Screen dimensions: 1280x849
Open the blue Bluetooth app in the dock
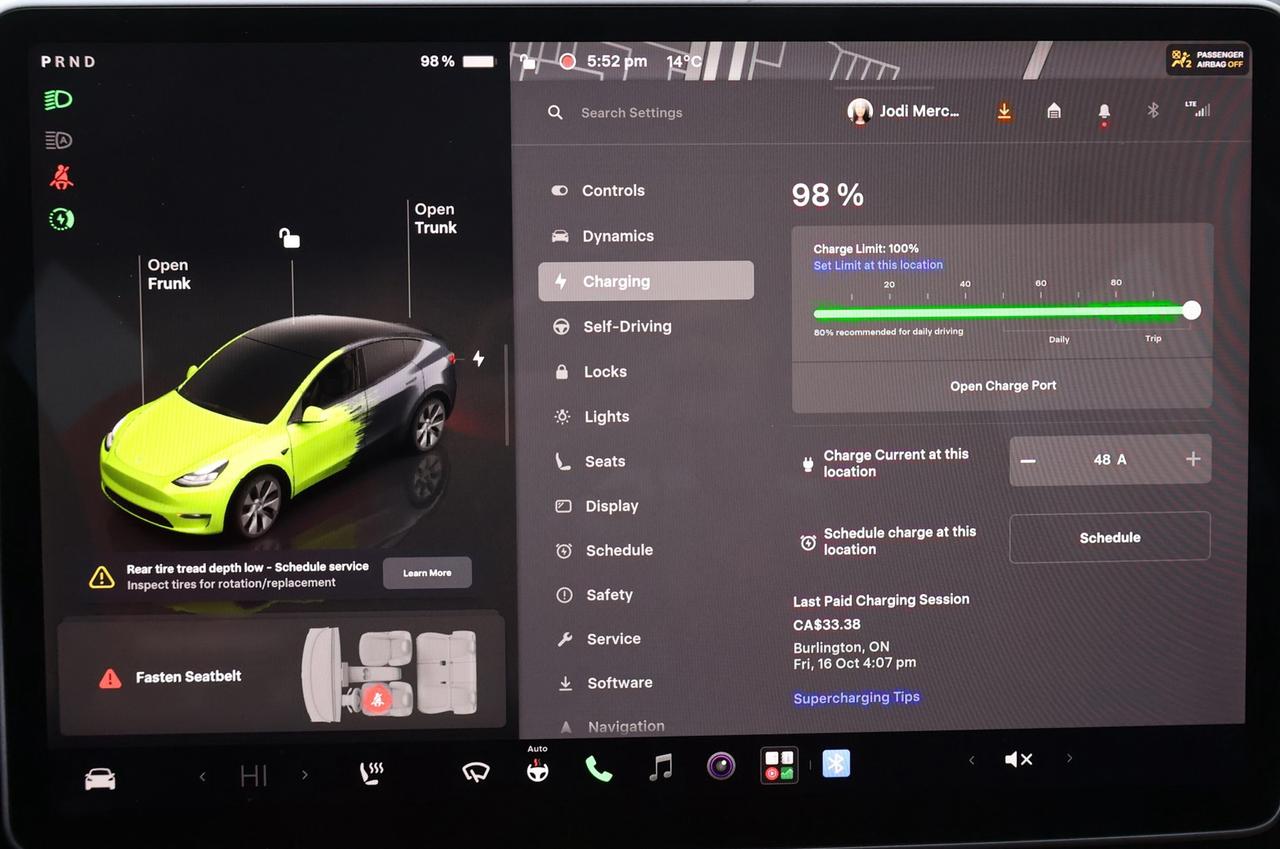point(836,764)
